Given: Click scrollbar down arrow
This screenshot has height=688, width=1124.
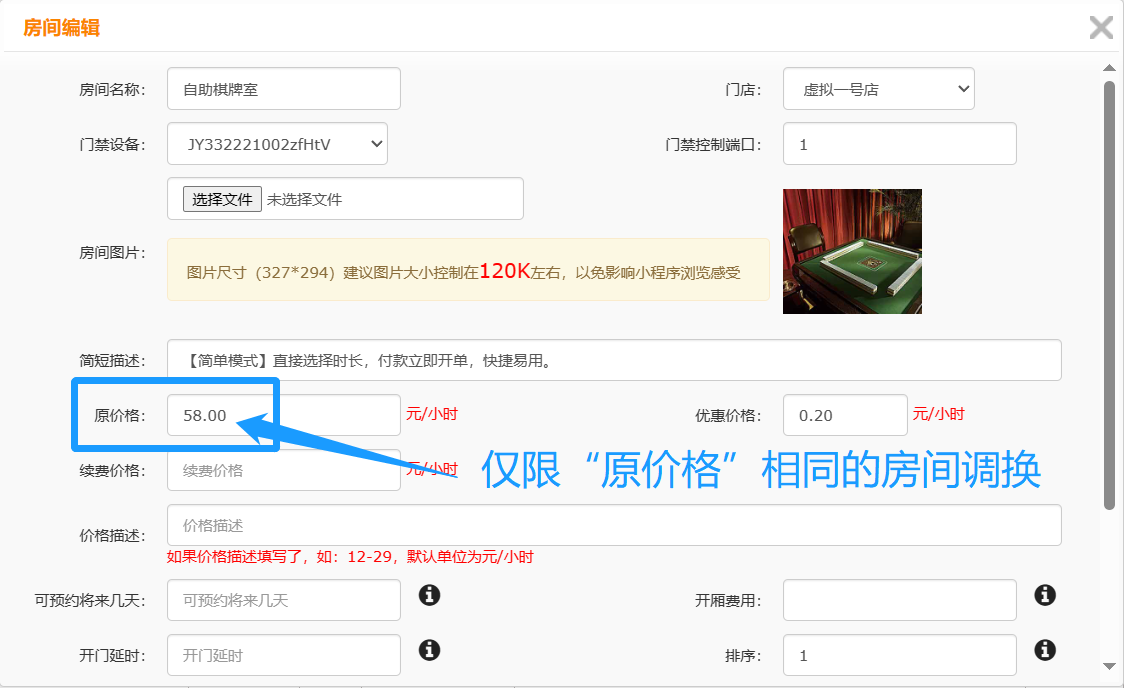Looking at the screenshot, I should click(x=1109, y=666).
